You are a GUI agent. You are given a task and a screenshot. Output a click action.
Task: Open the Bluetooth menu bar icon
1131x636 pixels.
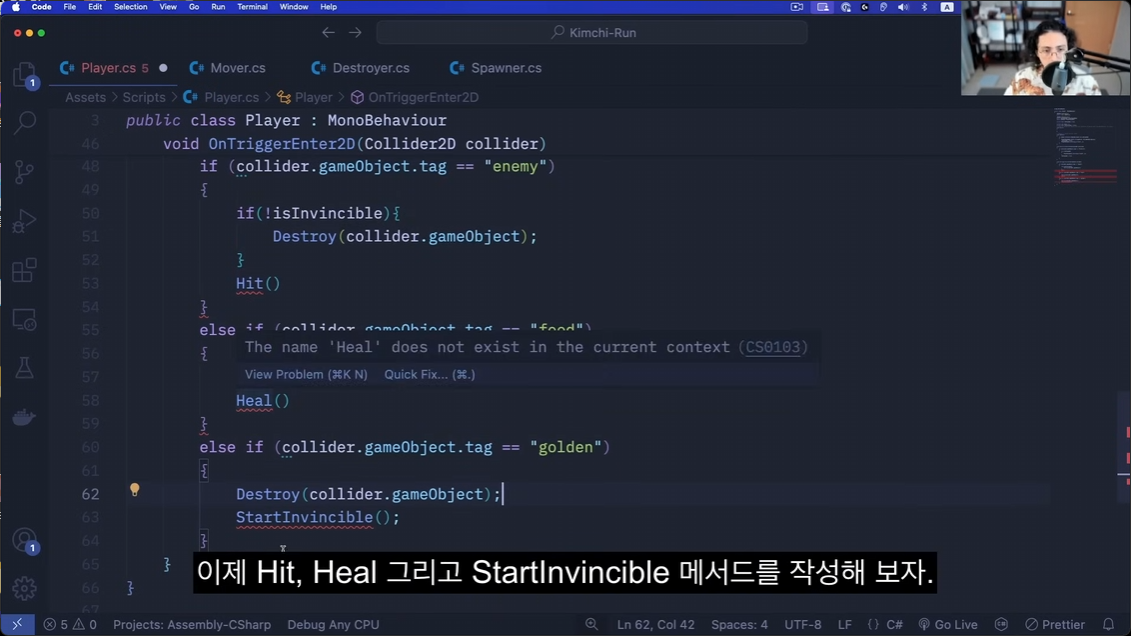[925, 6]
